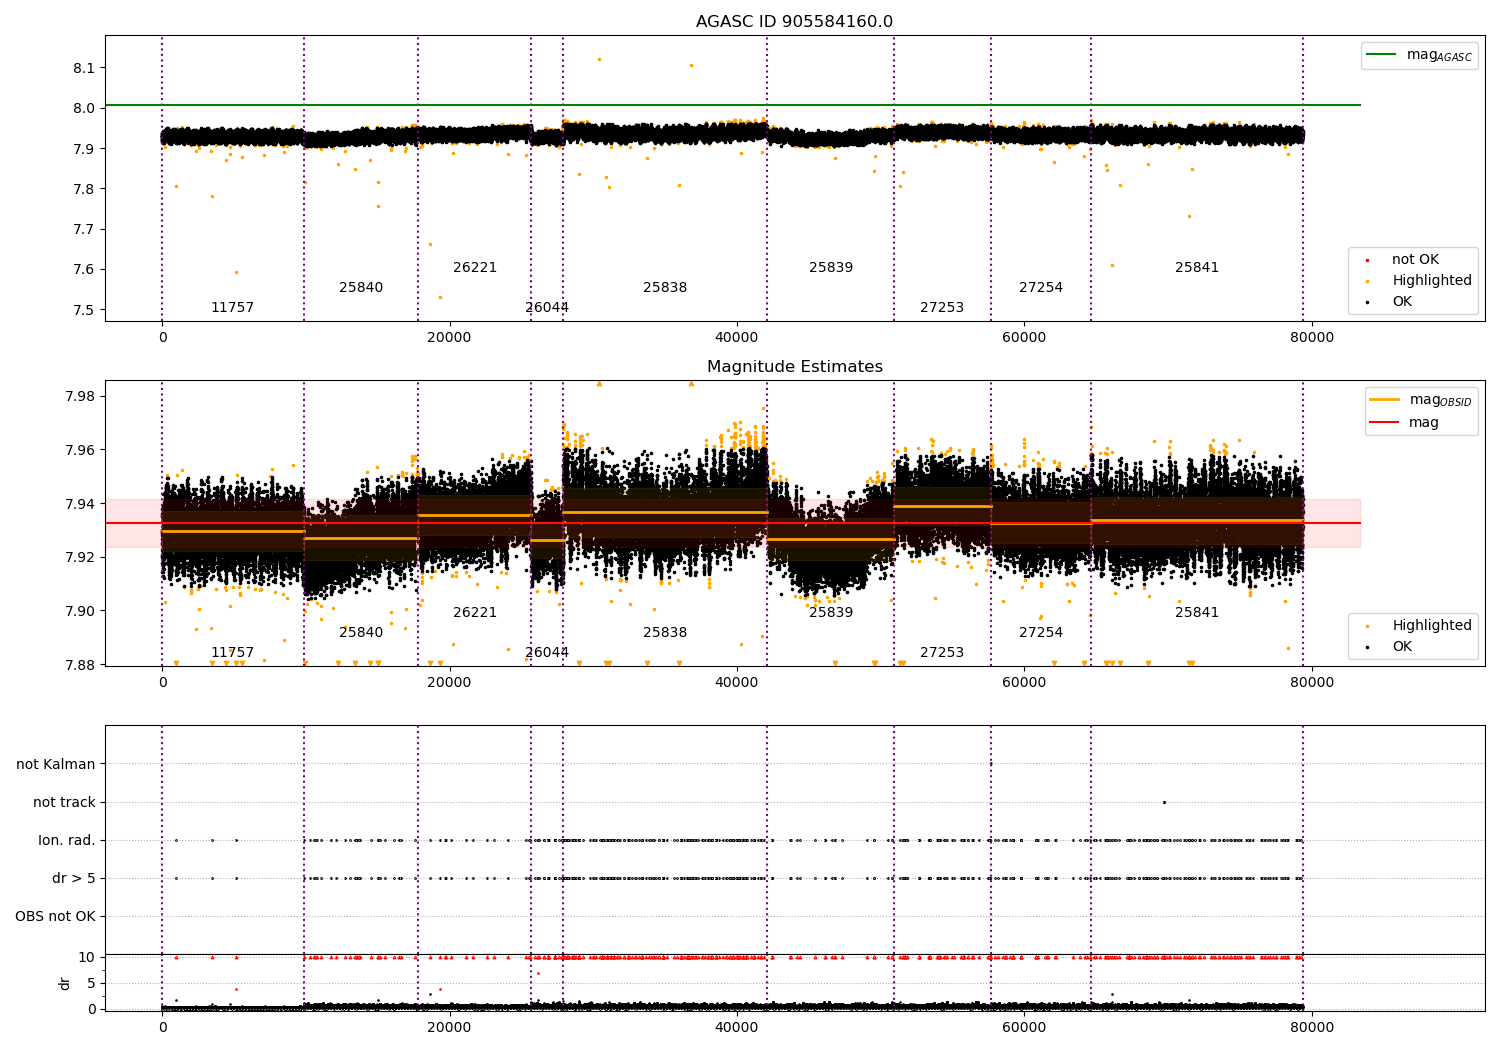Screen dimensions: 1500x1050
Task: Select the green mag AGASC legend line sample
Action: [x=1381, y=54]
